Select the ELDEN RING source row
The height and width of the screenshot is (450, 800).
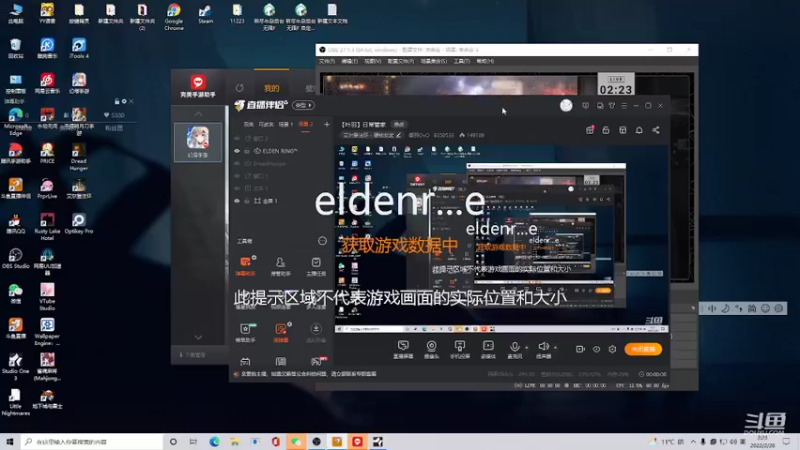click(x=280, y=151)
